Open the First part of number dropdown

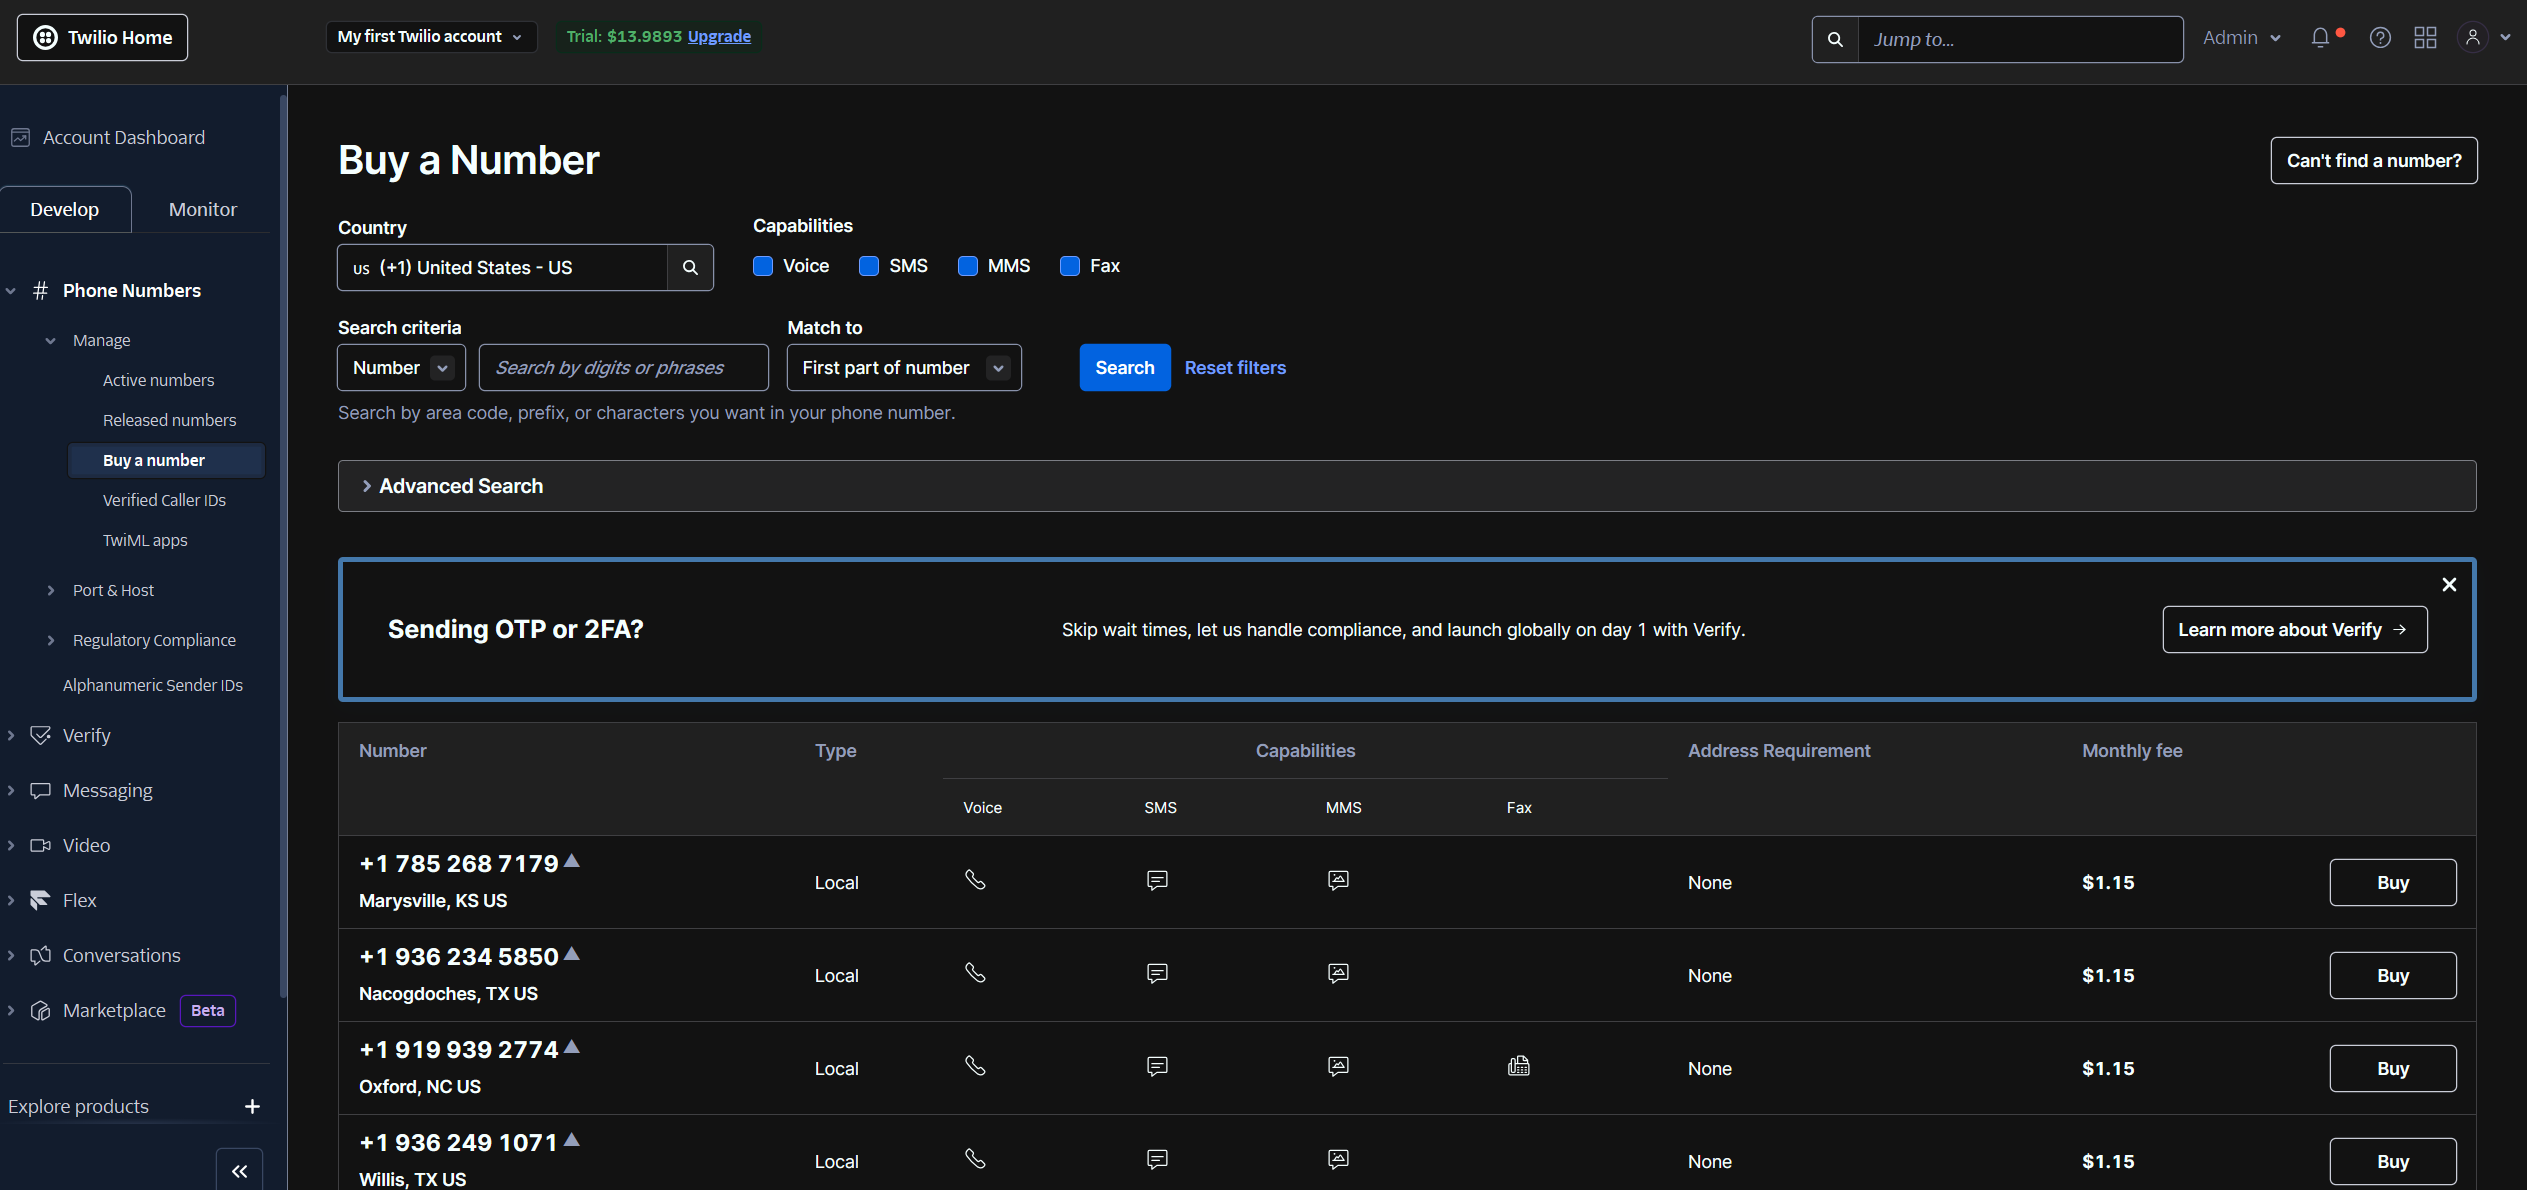[x=904, y=368]
